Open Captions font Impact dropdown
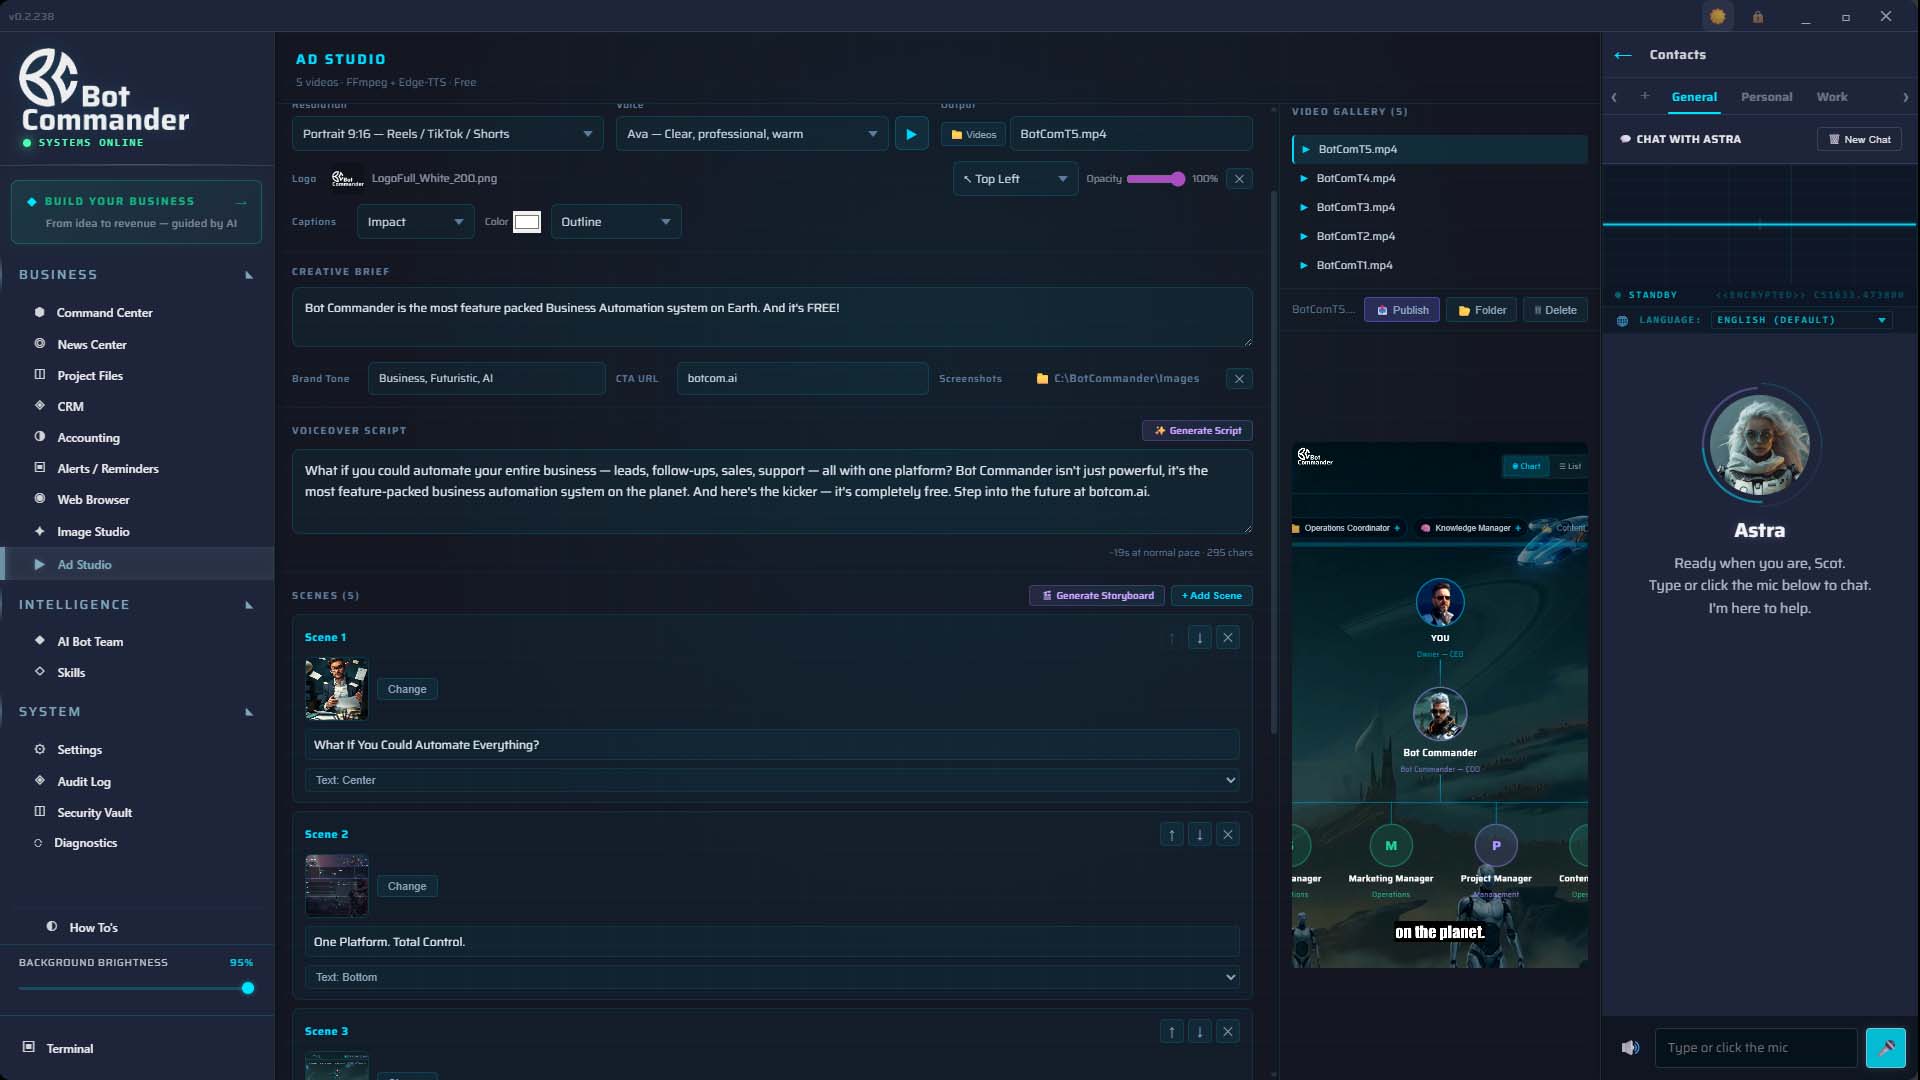 click(x=415, y=222)
